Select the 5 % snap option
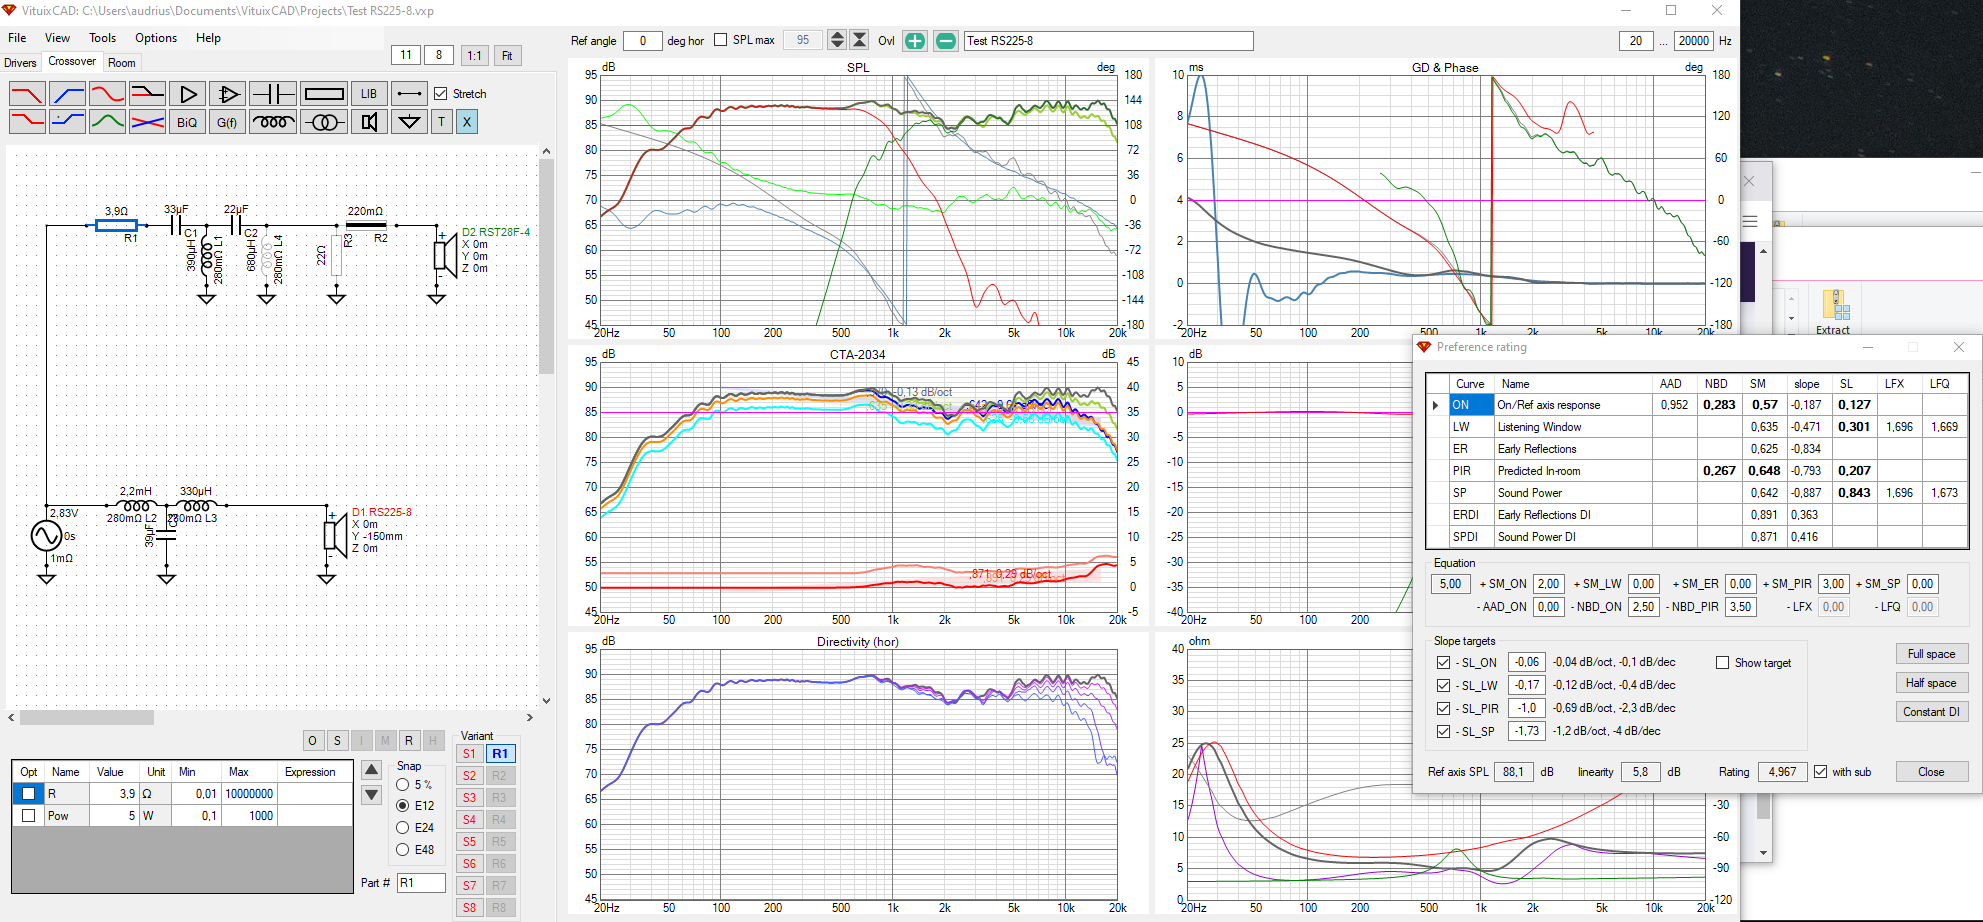Viewport: 1983px width, 922px height. pos(403,785)
